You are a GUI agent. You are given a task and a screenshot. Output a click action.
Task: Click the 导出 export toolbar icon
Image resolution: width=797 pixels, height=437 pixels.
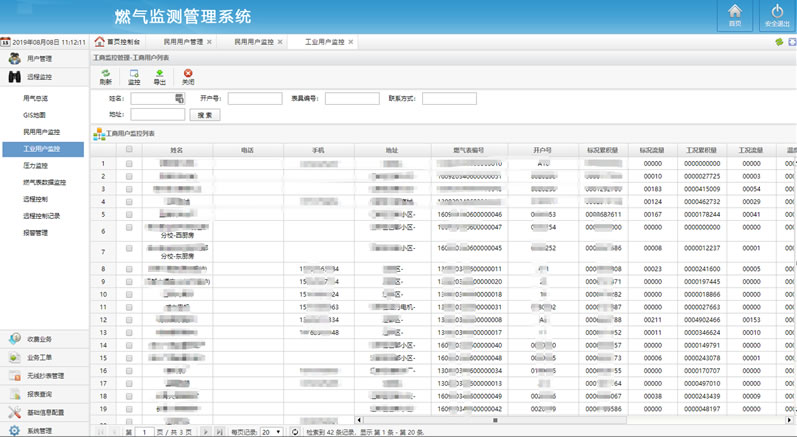click(x=160, y=73)
